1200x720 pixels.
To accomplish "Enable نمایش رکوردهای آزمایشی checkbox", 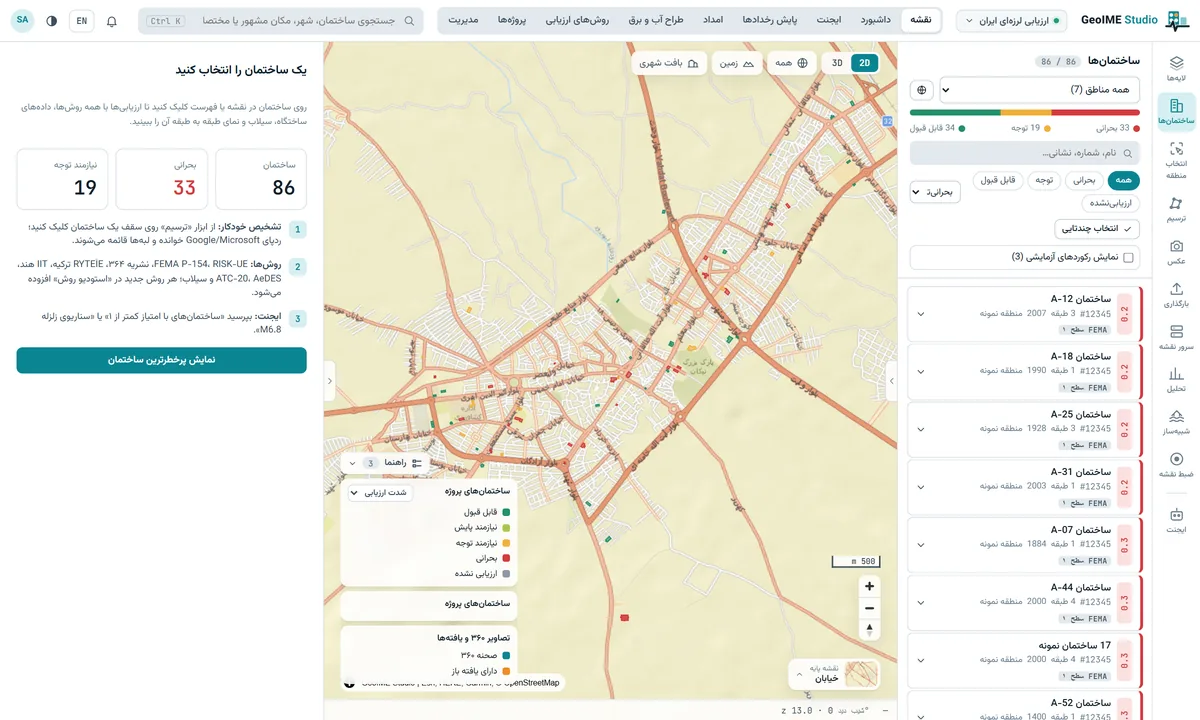I will pyautogui.click(x=1129, y=258).
